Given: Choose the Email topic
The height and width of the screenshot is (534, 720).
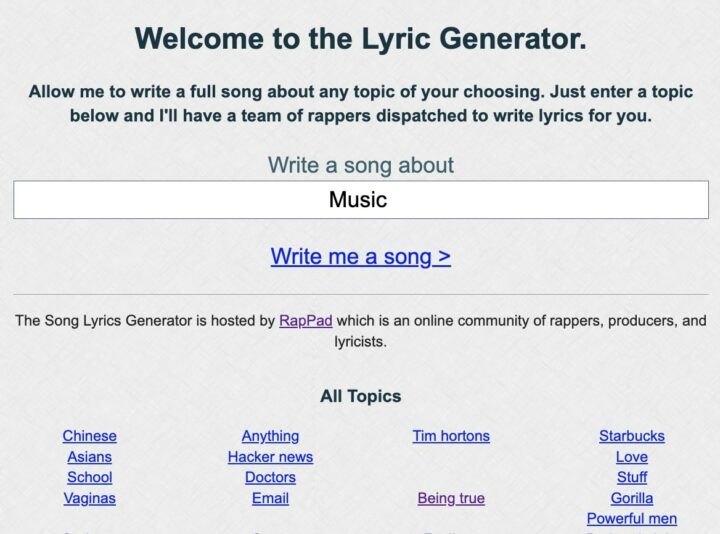Looking at the screenshot, I should 270,498.
